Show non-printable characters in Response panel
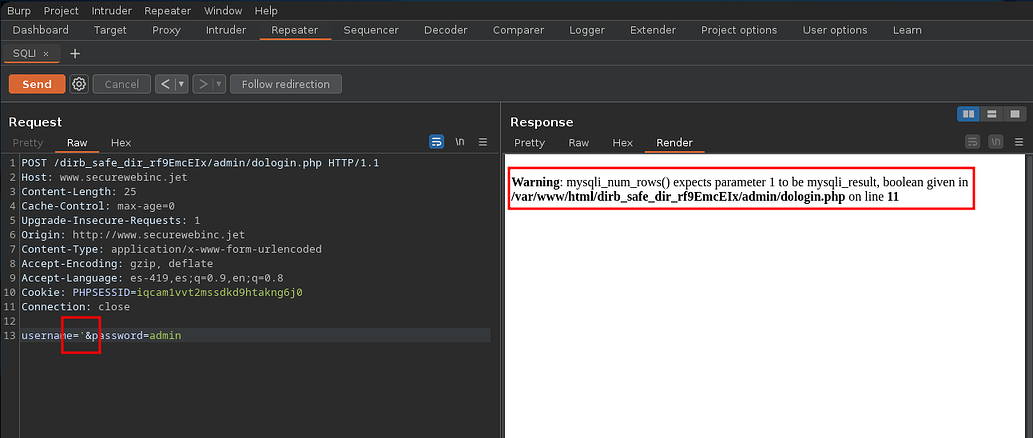This screenshot has width=1033, height=438. coord(994,142)
